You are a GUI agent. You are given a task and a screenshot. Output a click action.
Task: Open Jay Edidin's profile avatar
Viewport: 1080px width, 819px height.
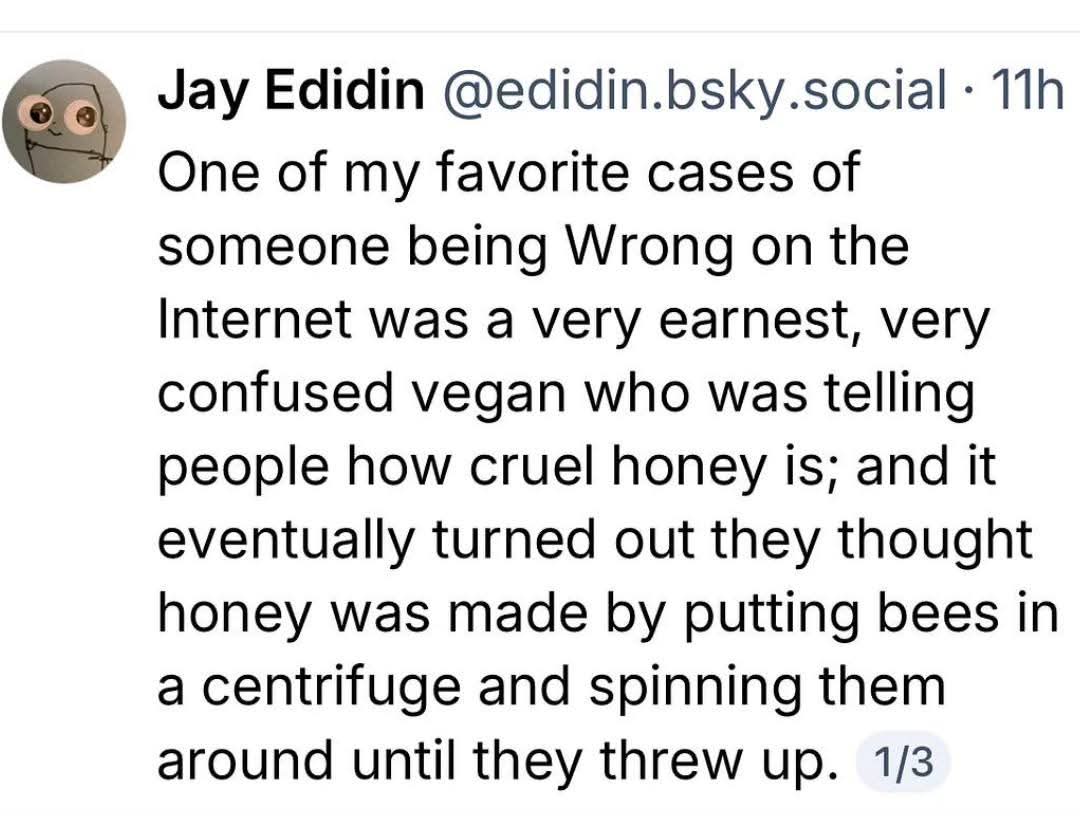(x=63, y=121)
